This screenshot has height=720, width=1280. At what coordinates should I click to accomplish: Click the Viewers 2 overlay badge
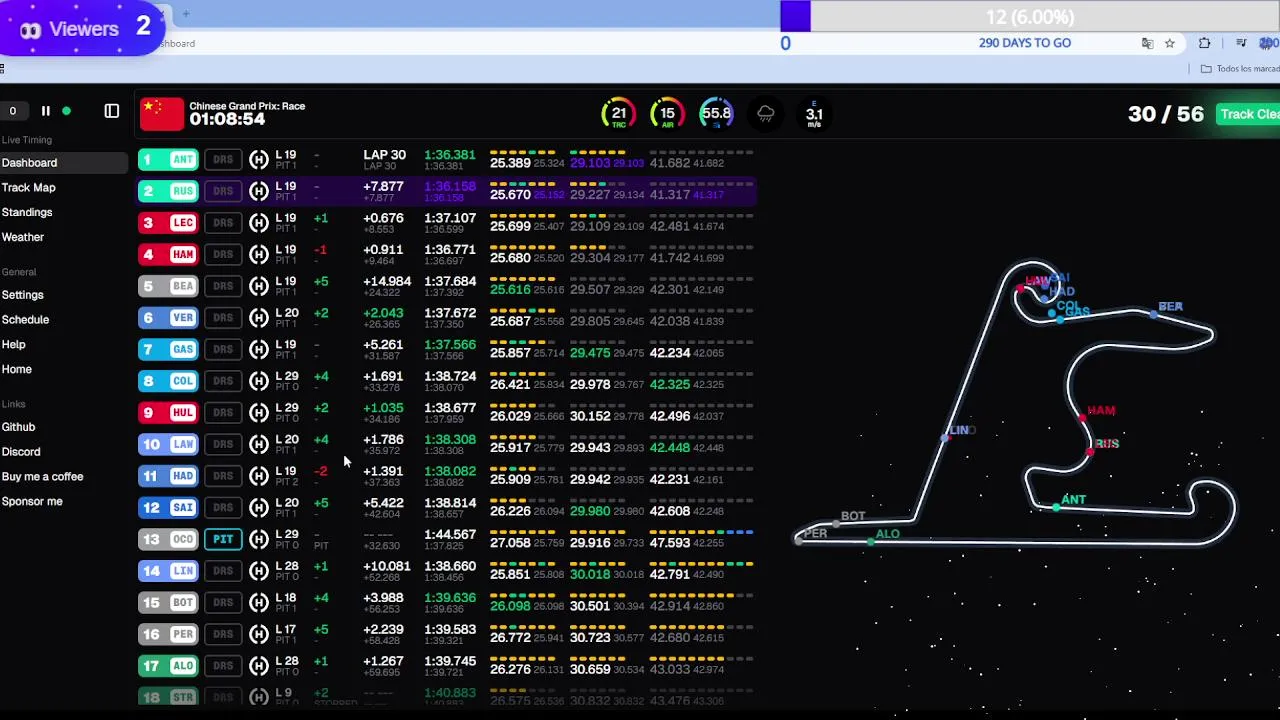click(x=84, y=28)
